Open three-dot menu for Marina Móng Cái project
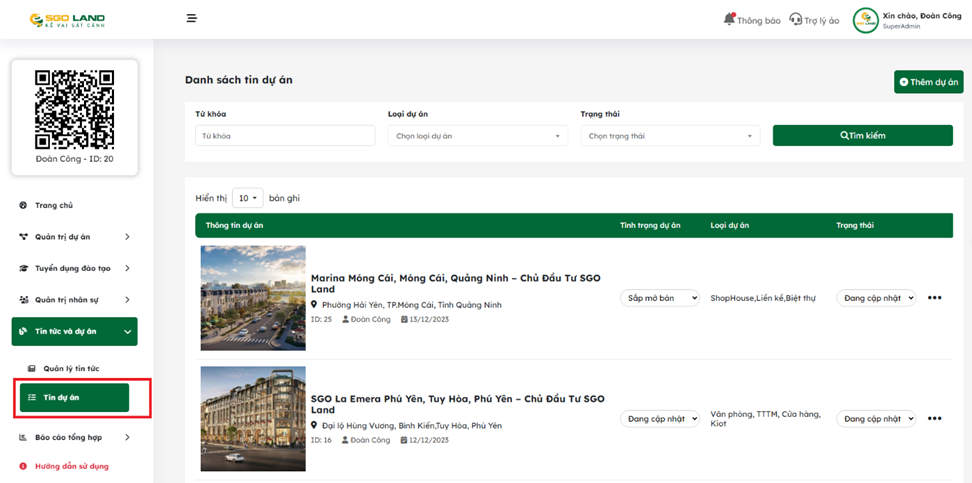Screen dimensions: 972x483 pyautogui.click(x=934, y=298)
